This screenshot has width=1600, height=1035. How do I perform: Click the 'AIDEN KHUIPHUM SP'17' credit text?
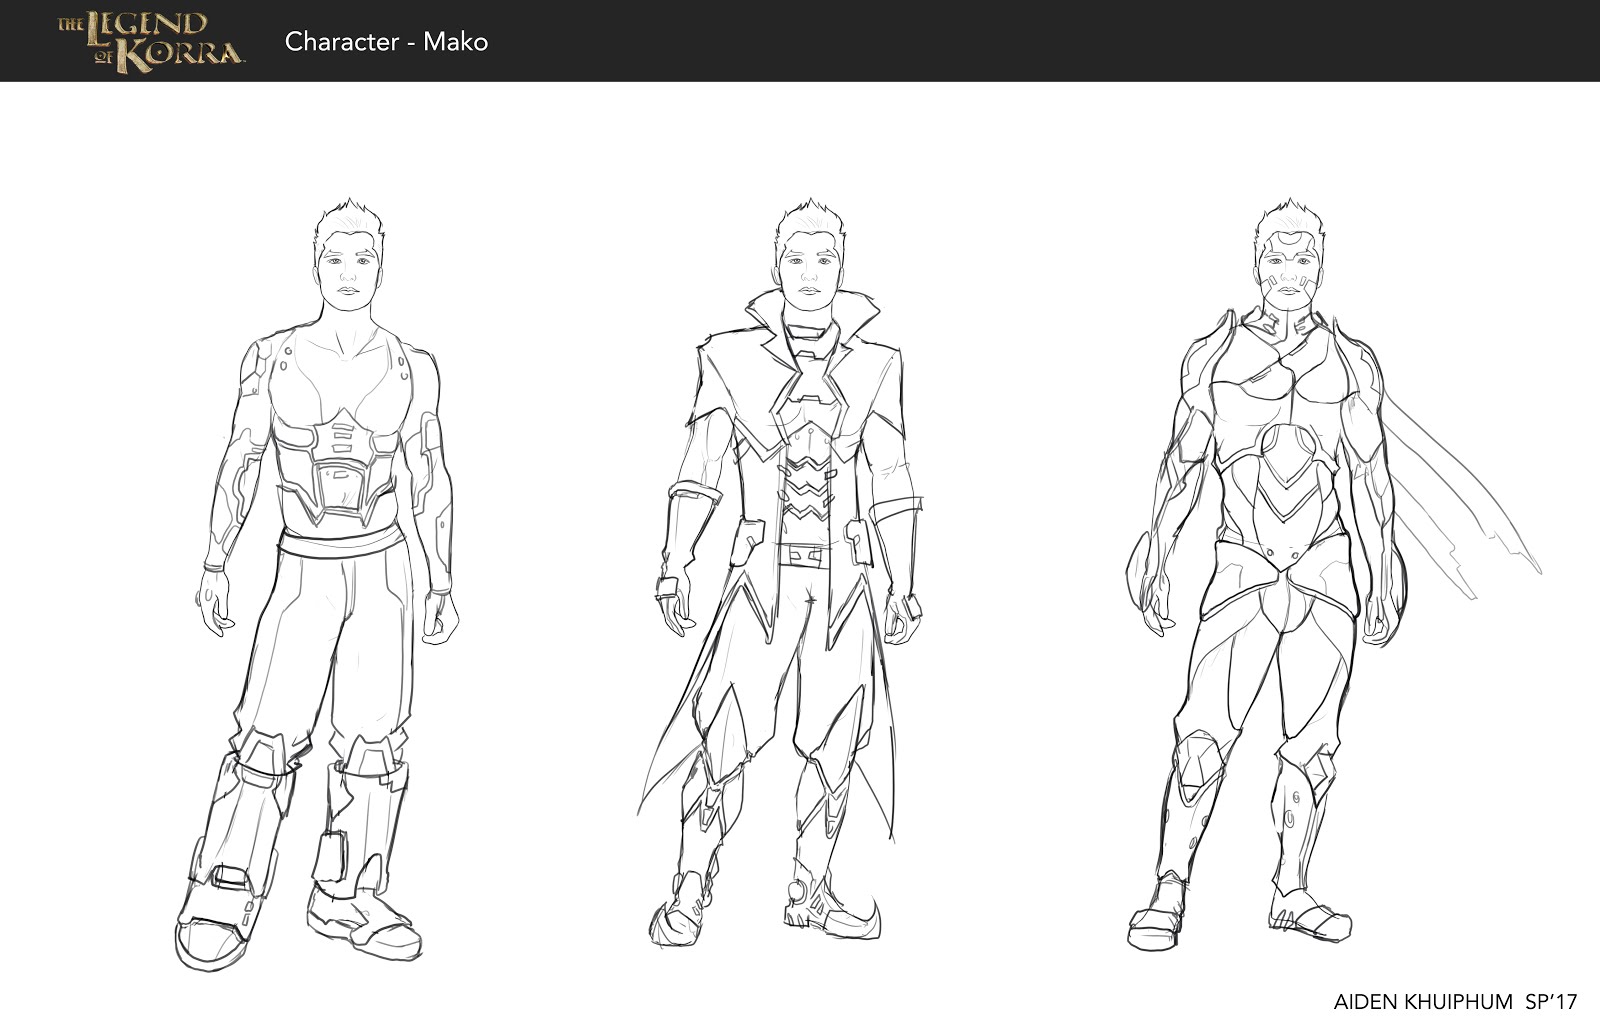click(1455, 1001)
